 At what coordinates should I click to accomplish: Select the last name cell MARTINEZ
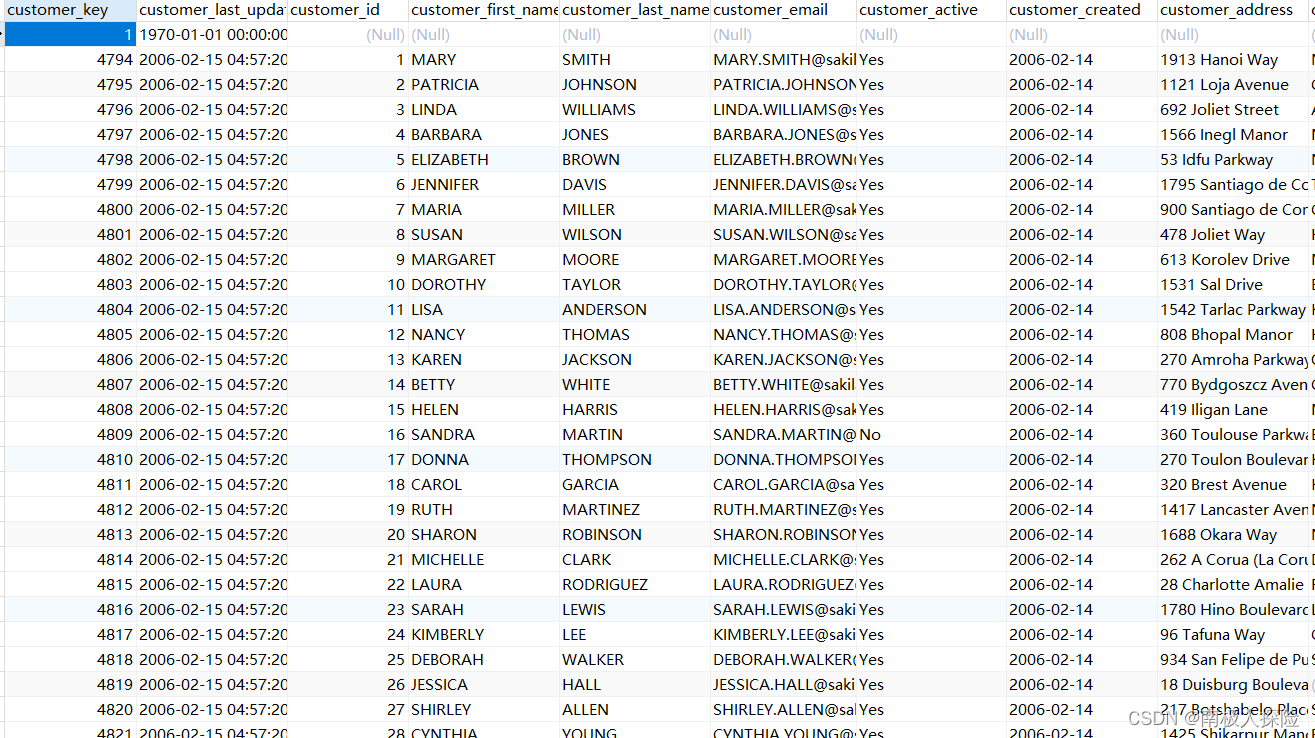(x=635, y=509)
